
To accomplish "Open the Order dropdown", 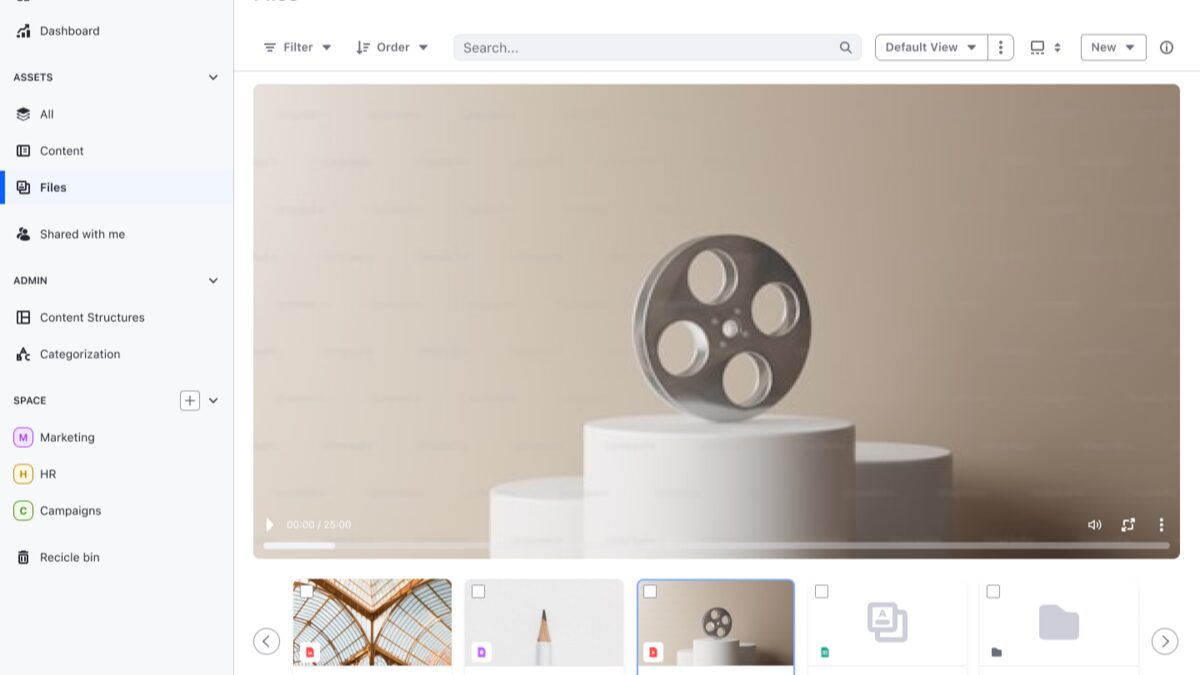I will coord(392,47).
